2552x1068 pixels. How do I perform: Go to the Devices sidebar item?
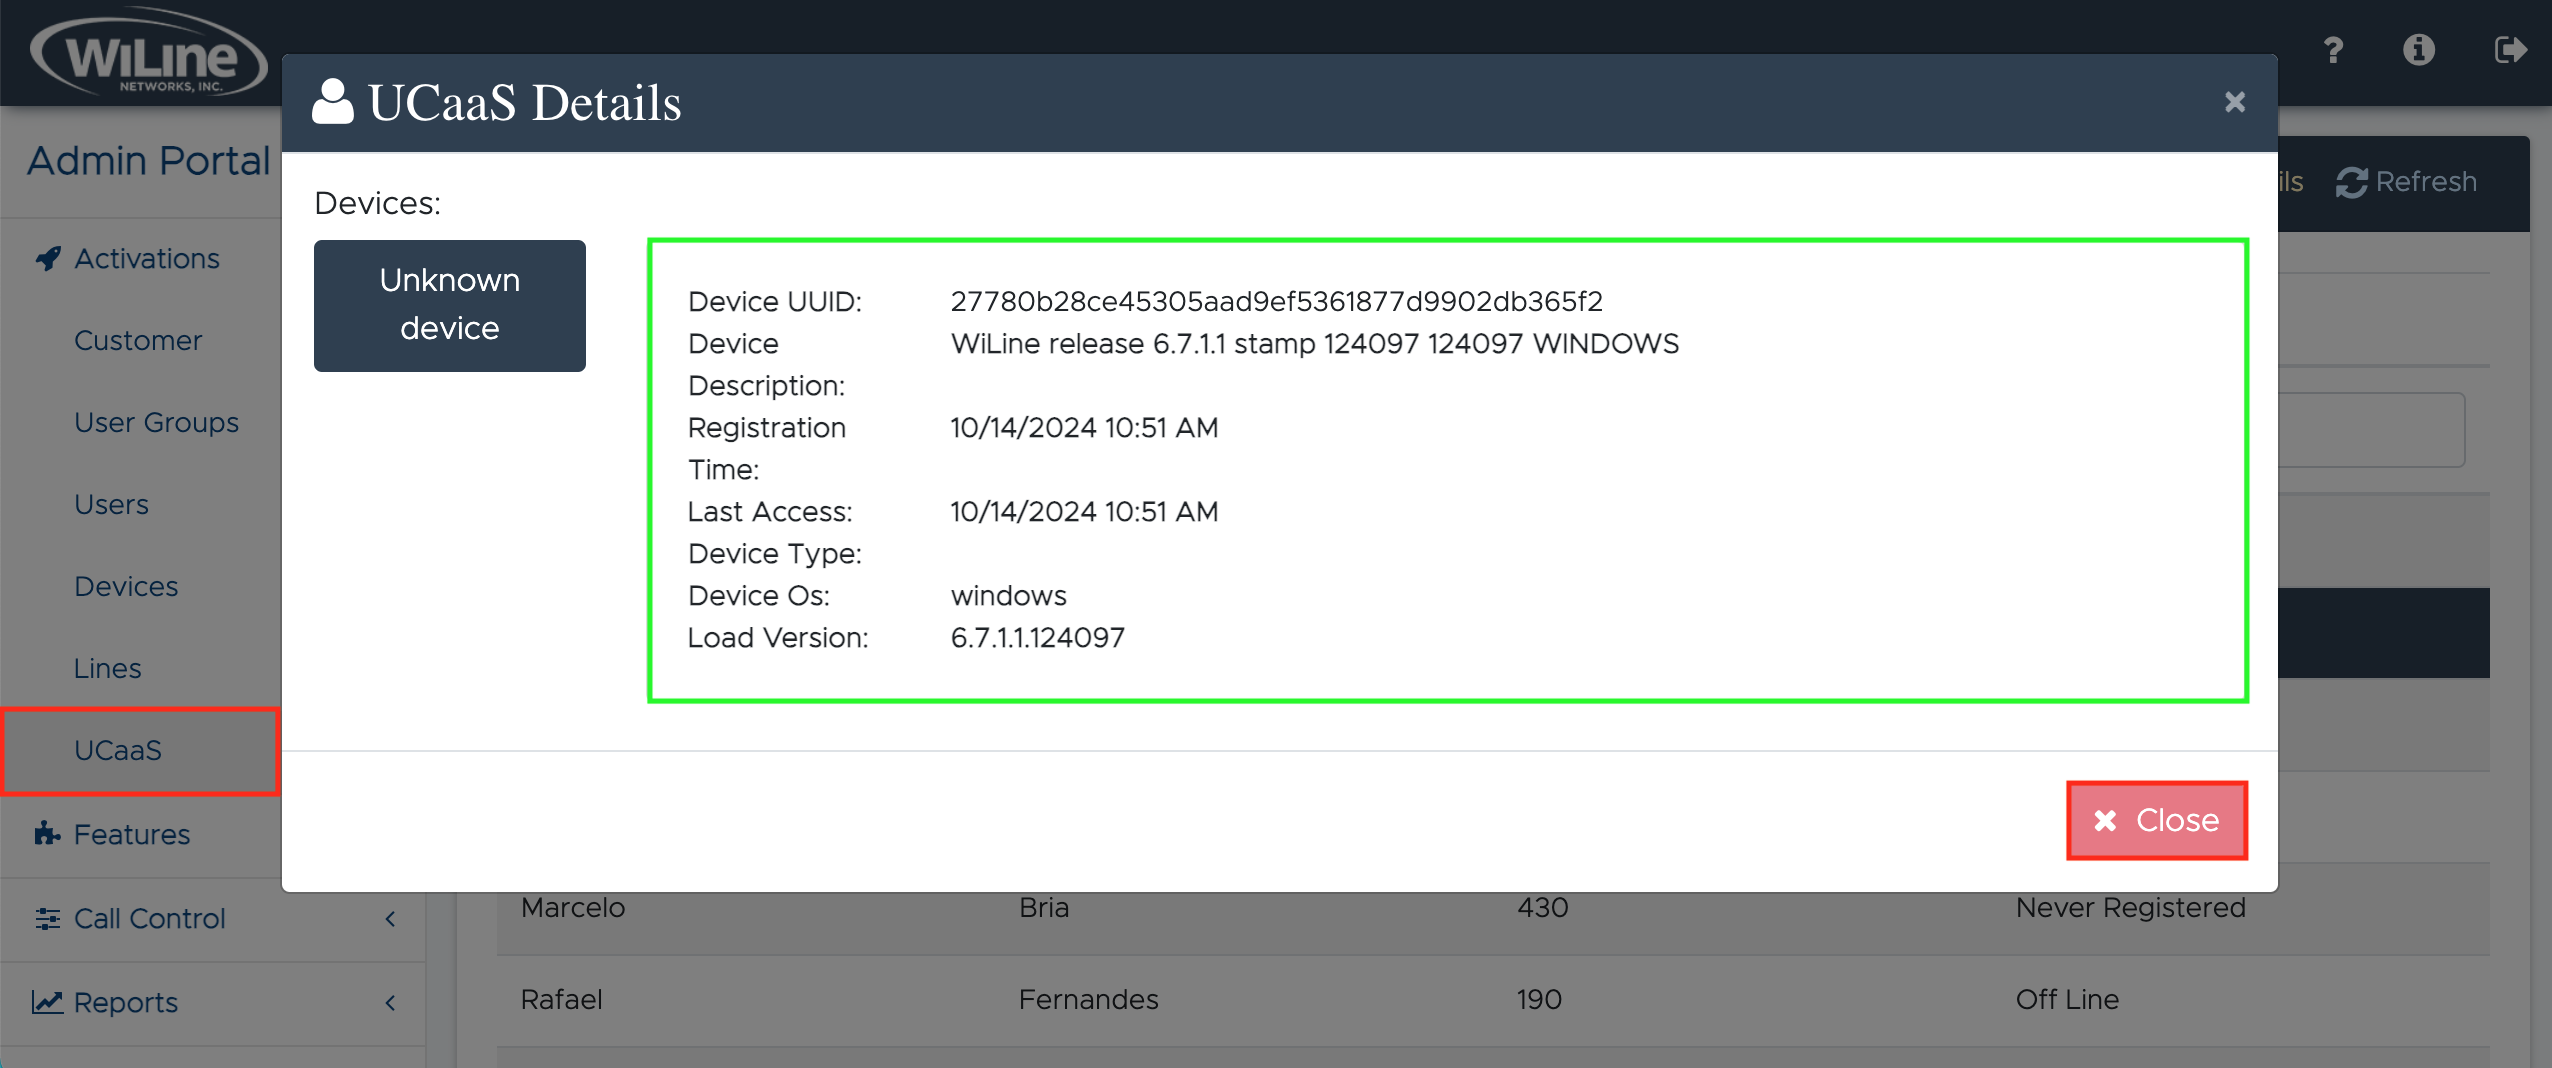click(126, 586)
